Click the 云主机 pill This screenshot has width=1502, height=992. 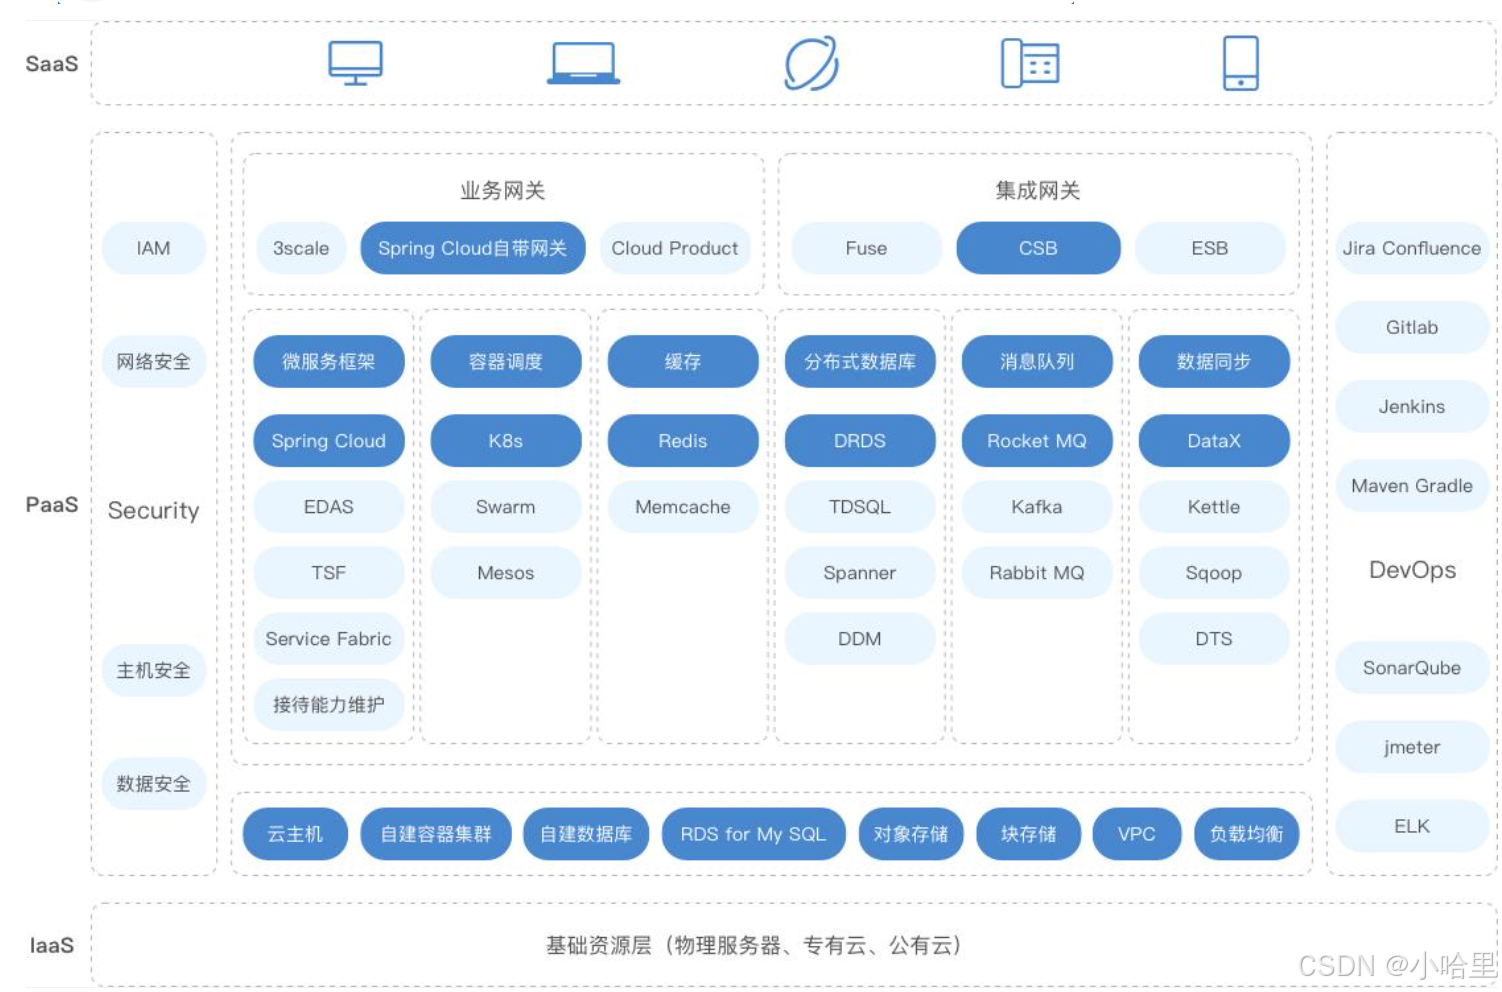tap(295, 834)
